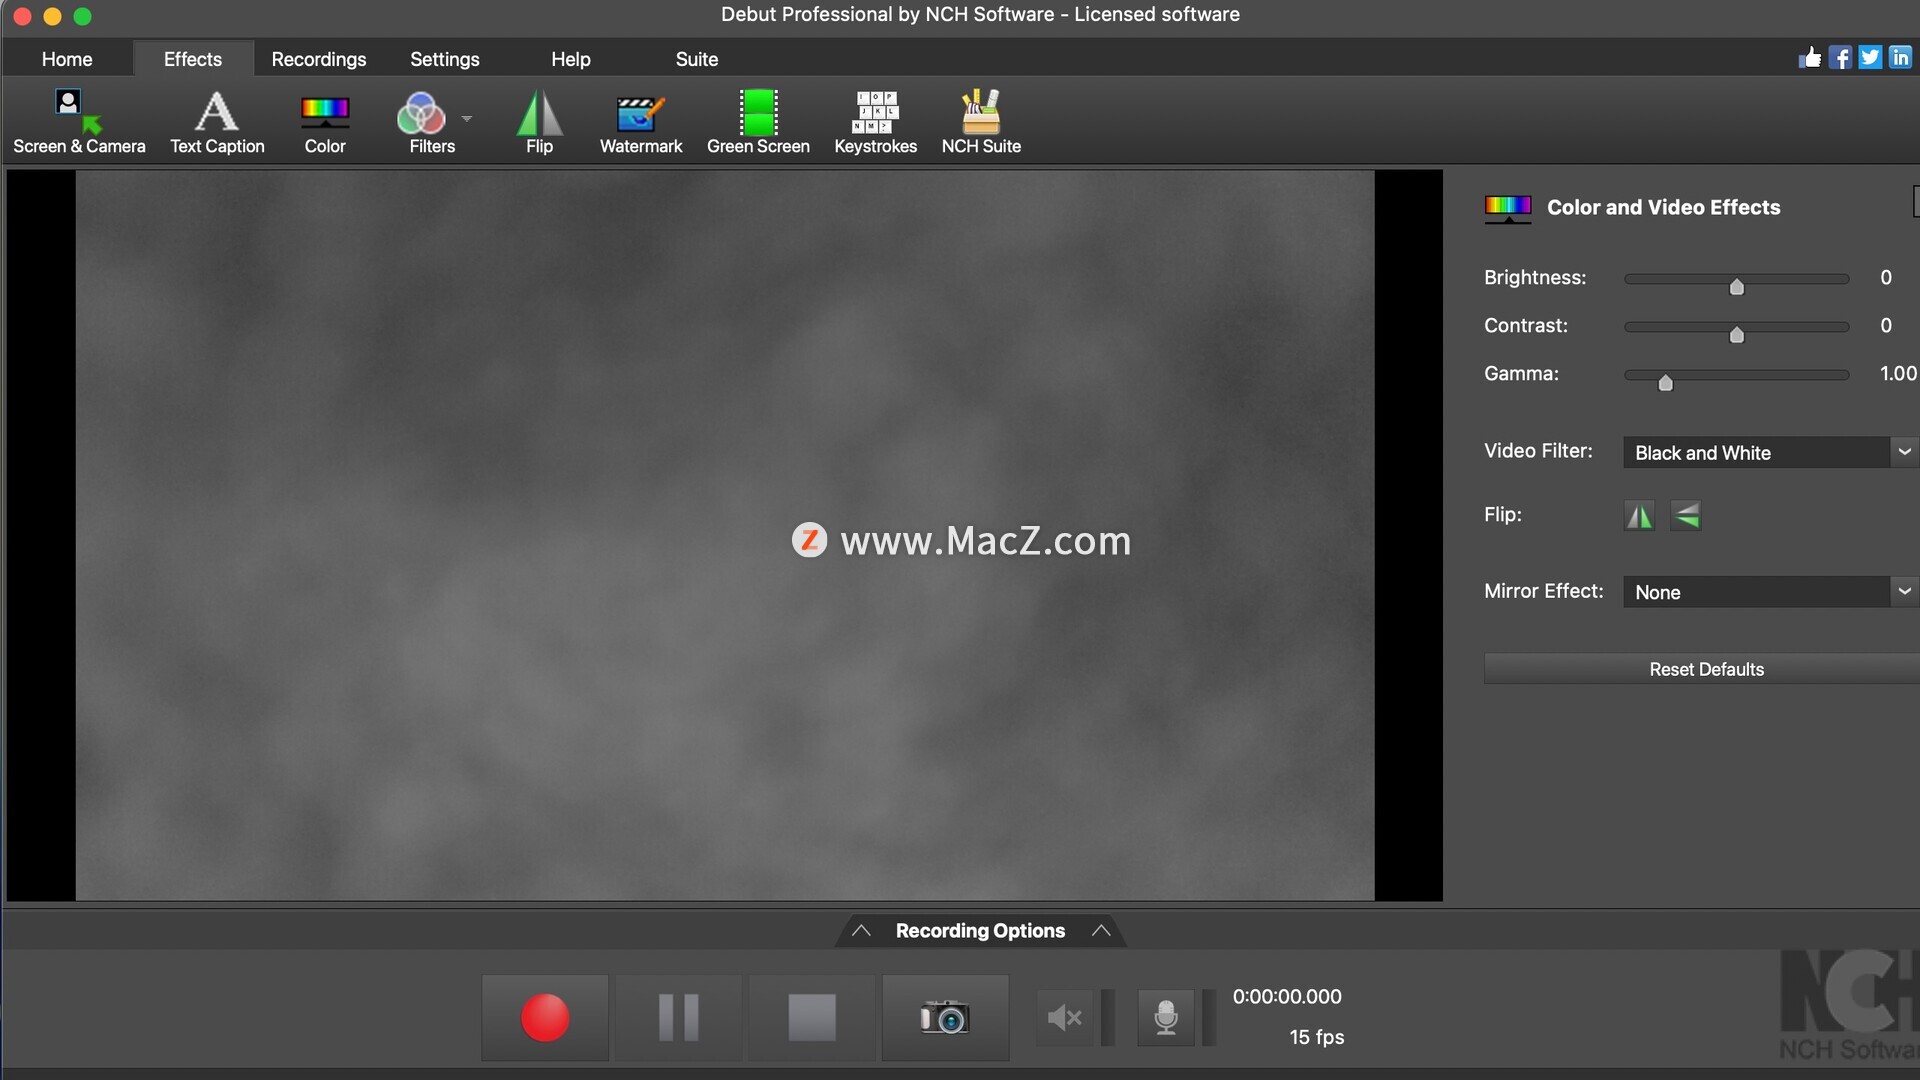This screenshot has width=1920, height=1080.
Task: Click the stop recording button
Action: [812, 1018]
